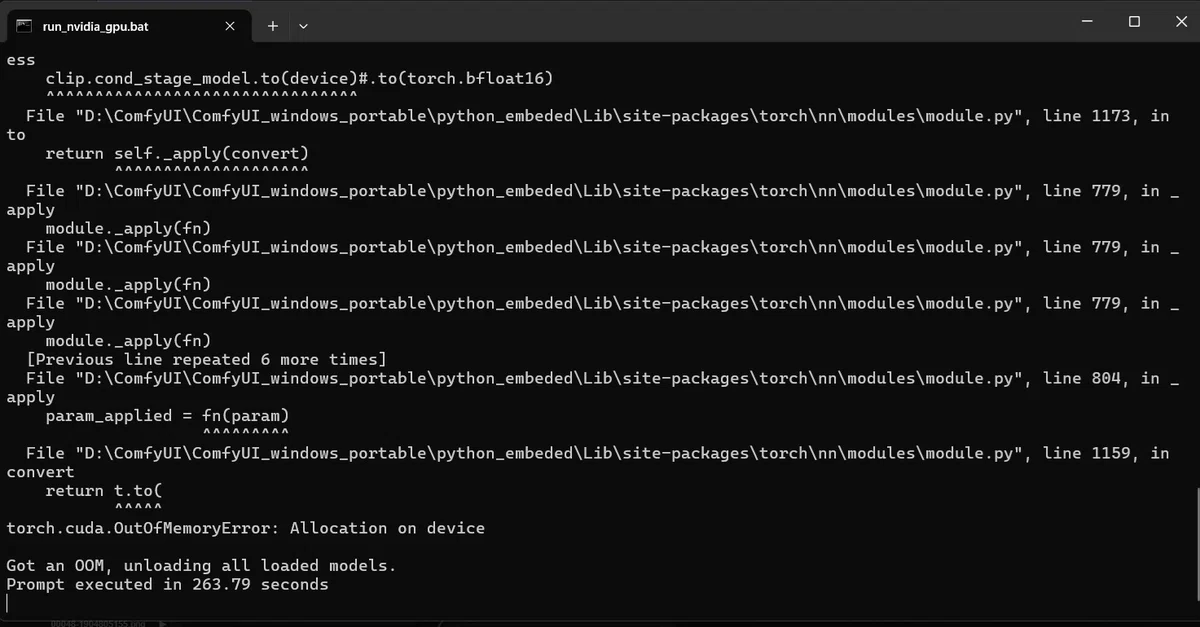Minimize the terminal window

tap(1089, 21)
